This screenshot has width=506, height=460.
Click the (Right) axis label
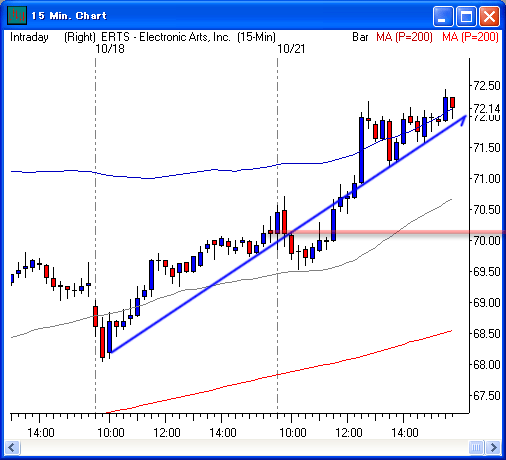point(80,37)
